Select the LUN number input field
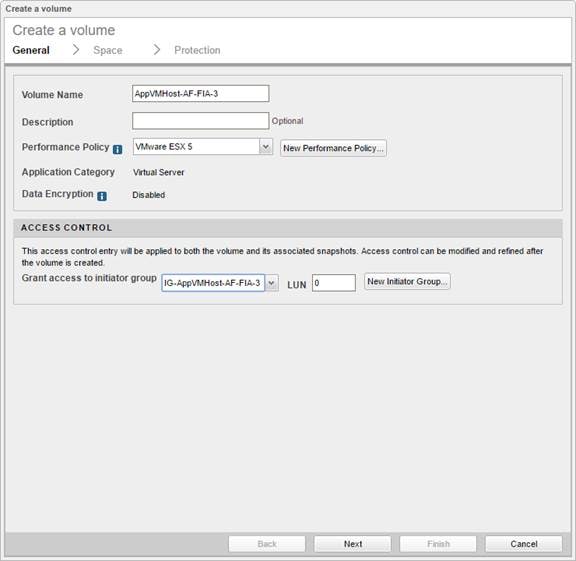 334,283
